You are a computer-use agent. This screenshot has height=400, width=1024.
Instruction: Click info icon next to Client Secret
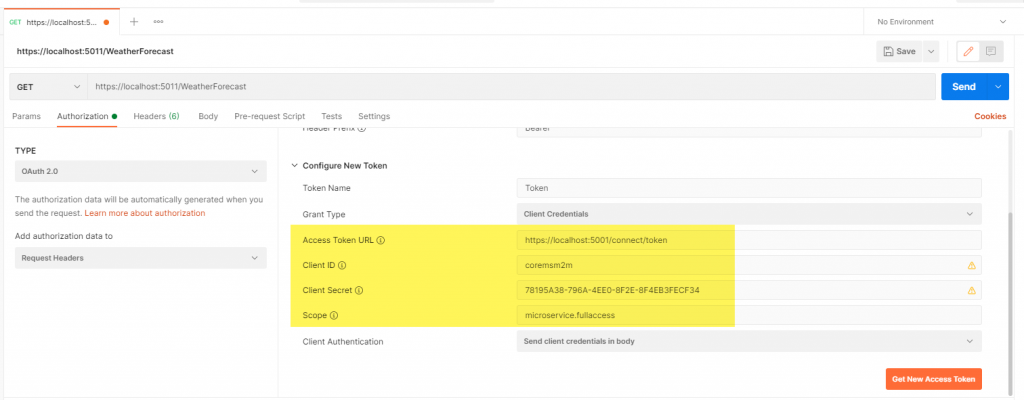(x=359, y=290)
